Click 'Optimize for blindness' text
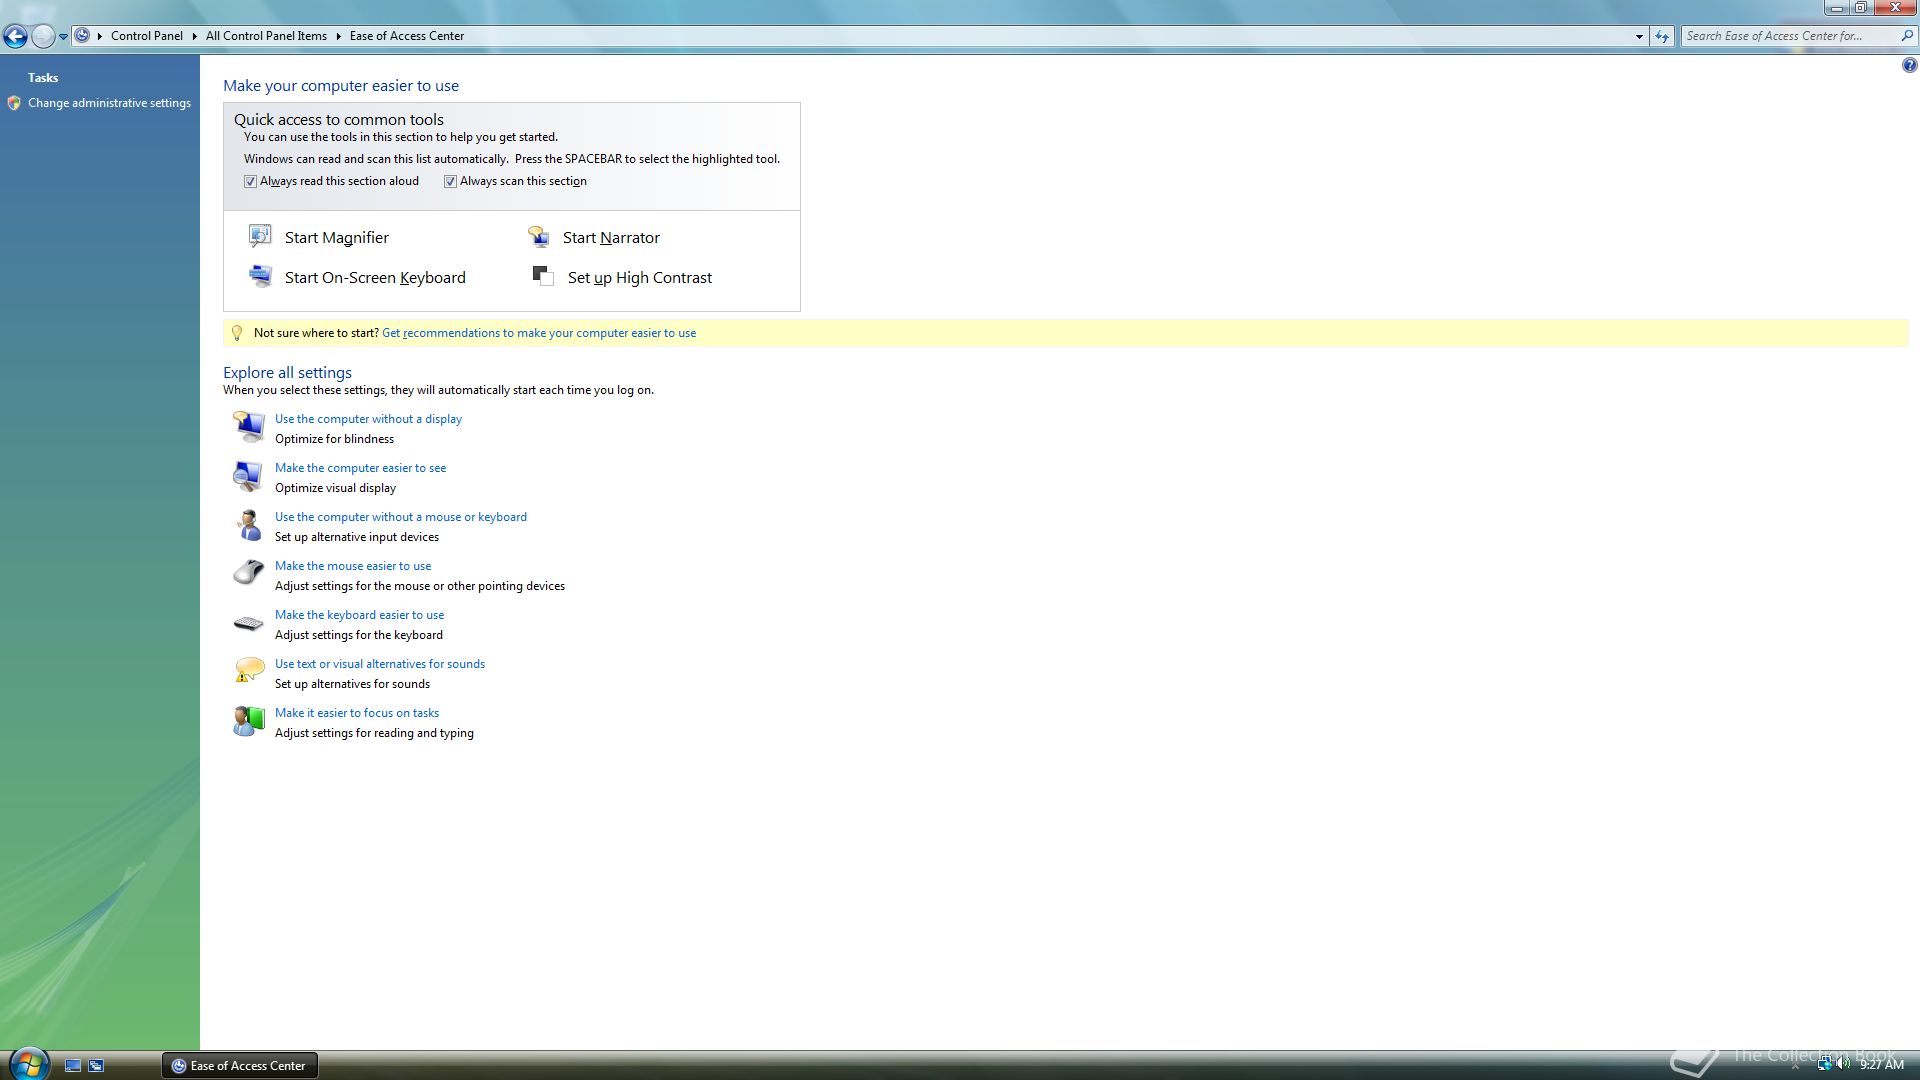1920x1080 pixels. pos(334,439)
